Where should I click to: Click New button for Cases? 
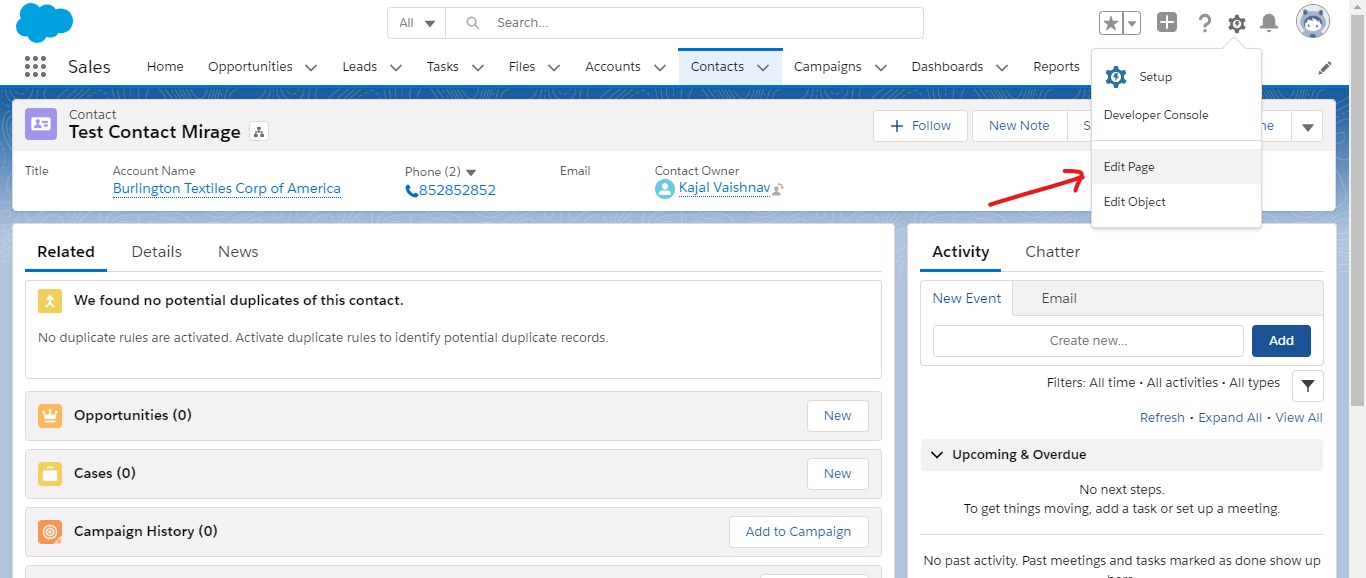pyautogui.click(x=838, y=474)
